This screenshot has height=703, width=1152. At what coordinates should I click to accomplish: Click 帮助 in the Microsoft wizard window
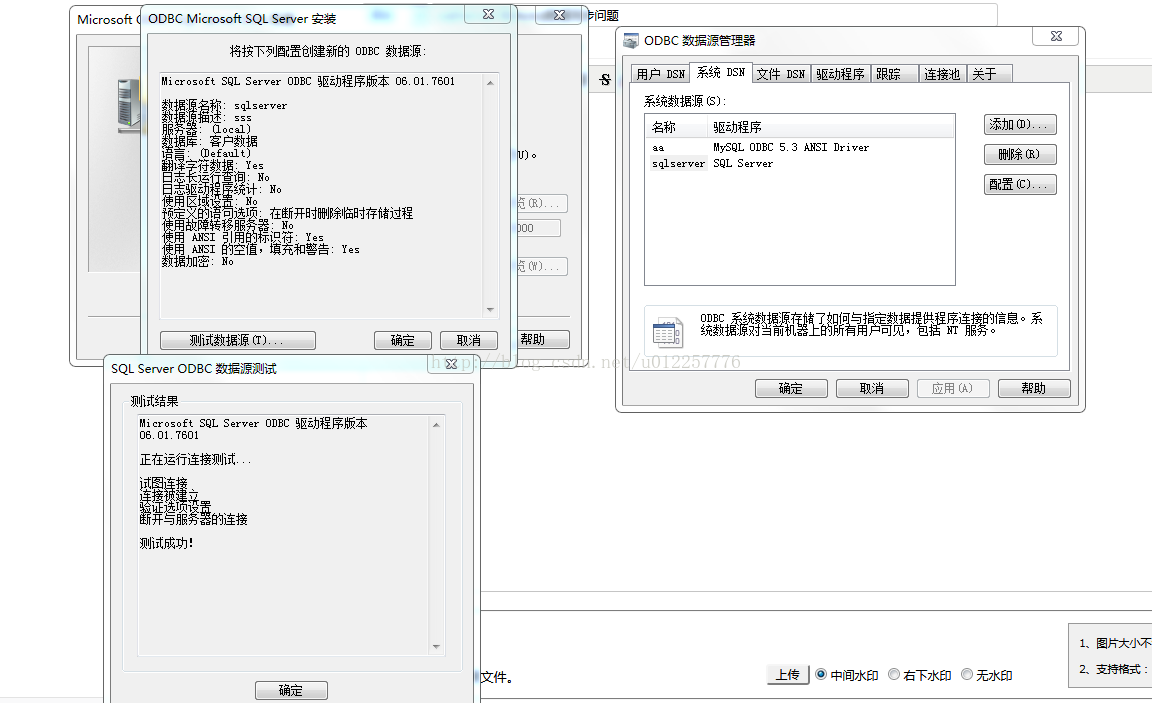tap(542, 339)
